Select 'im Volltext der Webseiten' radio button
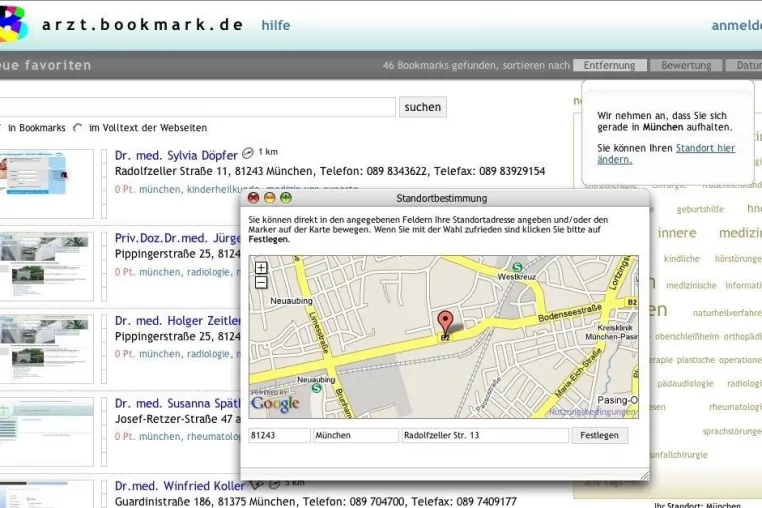Viewport: 762px width, 508px height. point(77,128)
